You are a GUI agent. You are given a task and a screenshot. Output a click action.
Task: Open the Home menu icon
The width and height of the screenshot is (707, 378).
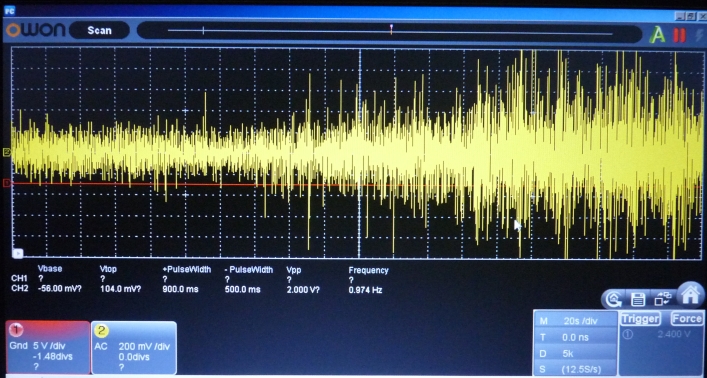(x=691, y=295)
